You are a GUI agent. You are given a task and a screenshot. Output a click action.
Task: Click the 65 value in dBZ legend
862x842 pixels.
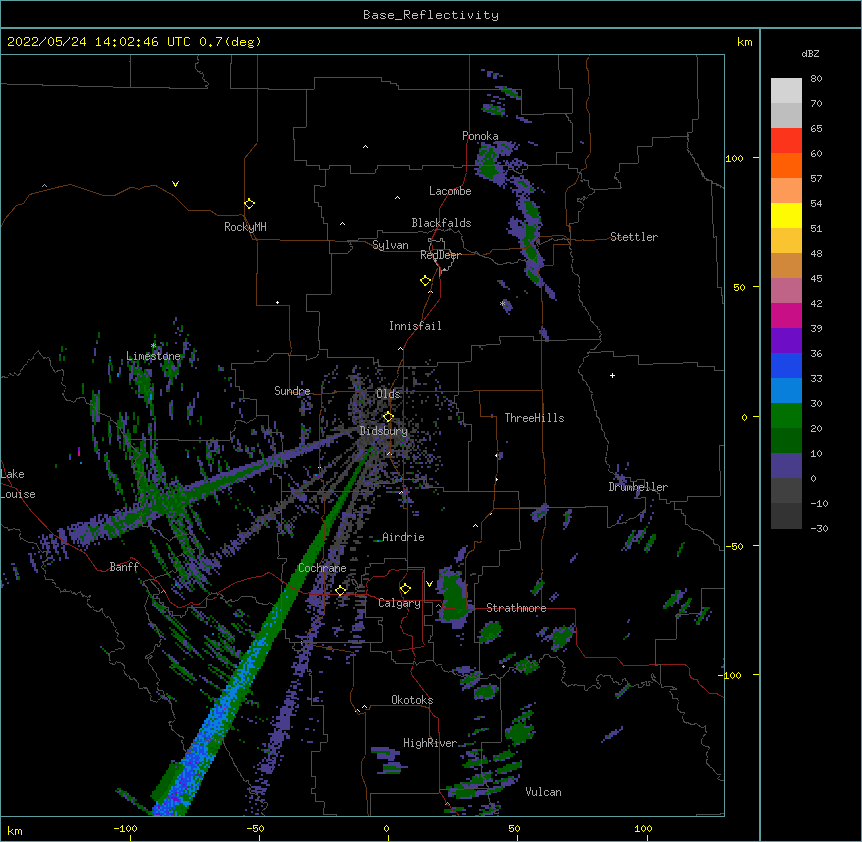816,129
